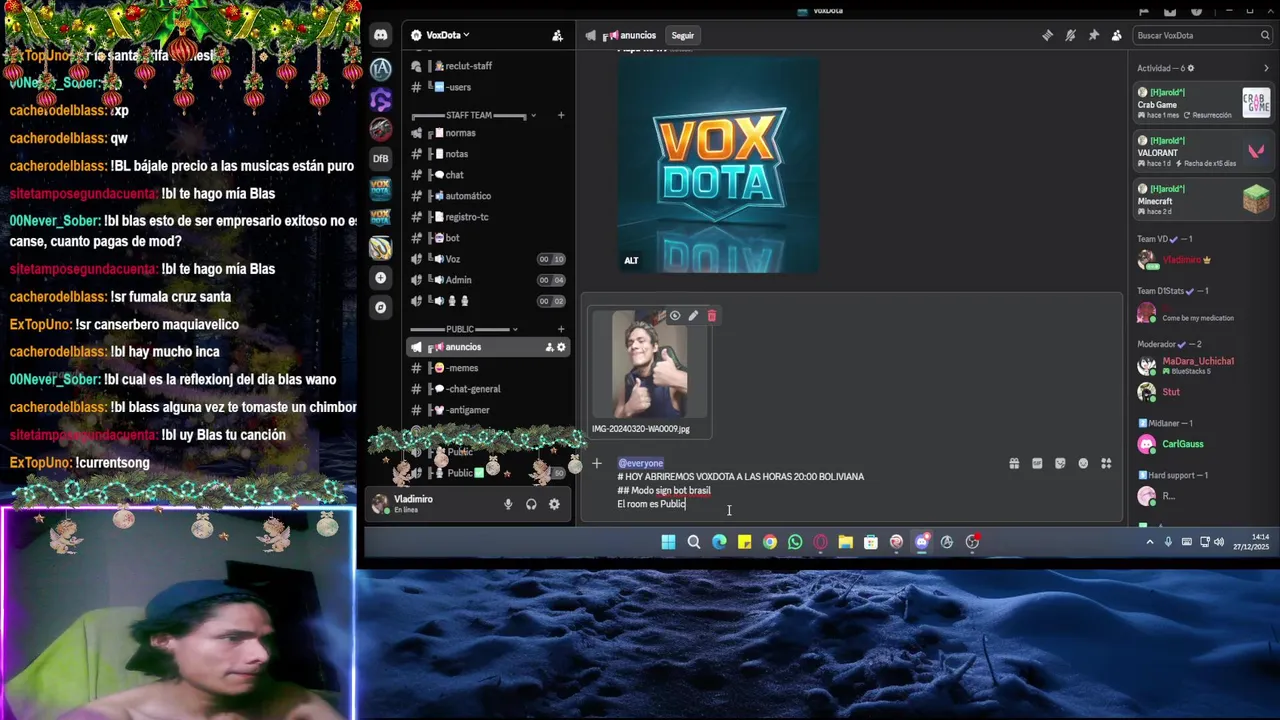The width and height of the screenshot is (1280, 720).
Task: Toggle the member list icon in header
Action: pos(1116,35)
